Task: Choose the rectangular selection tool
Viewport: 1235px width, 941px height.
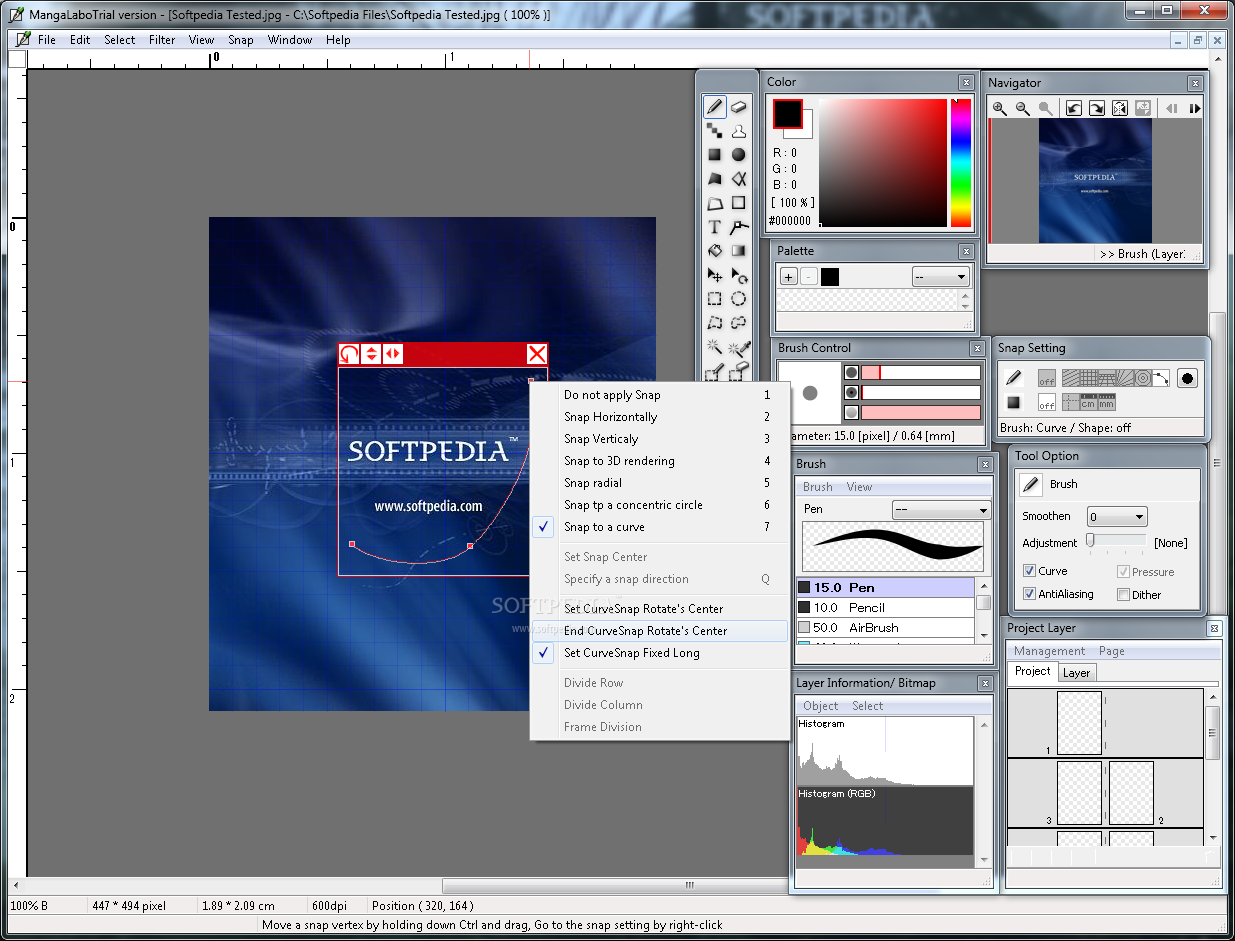Action: pyautogui.click(x=715, y=299)
